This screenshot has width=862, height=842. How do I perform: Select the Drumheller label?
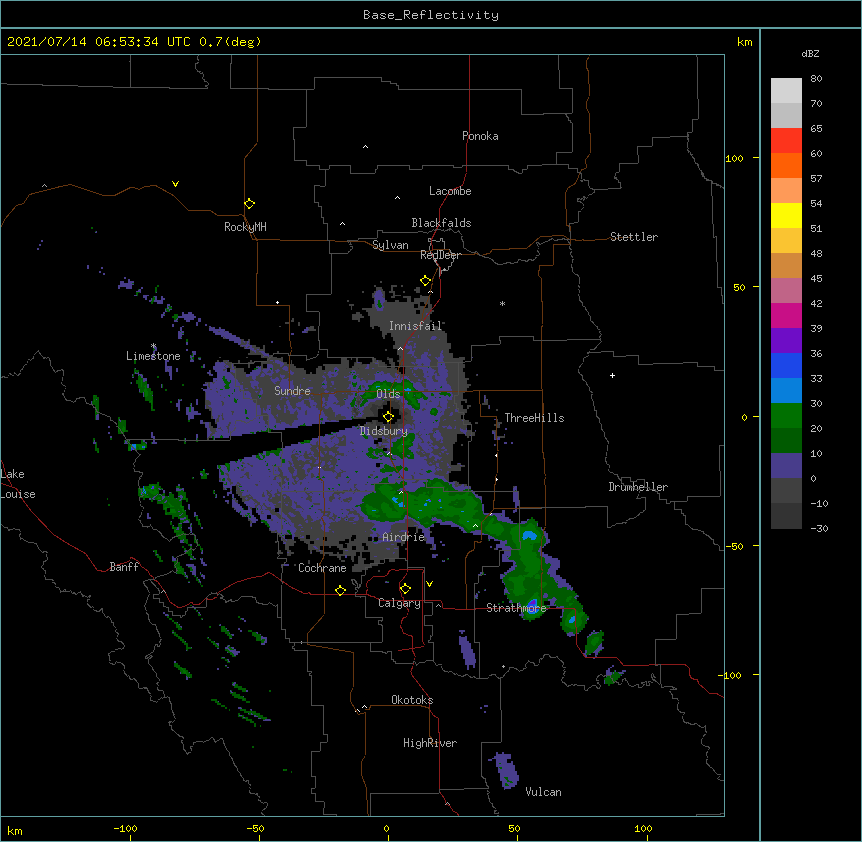638,487
